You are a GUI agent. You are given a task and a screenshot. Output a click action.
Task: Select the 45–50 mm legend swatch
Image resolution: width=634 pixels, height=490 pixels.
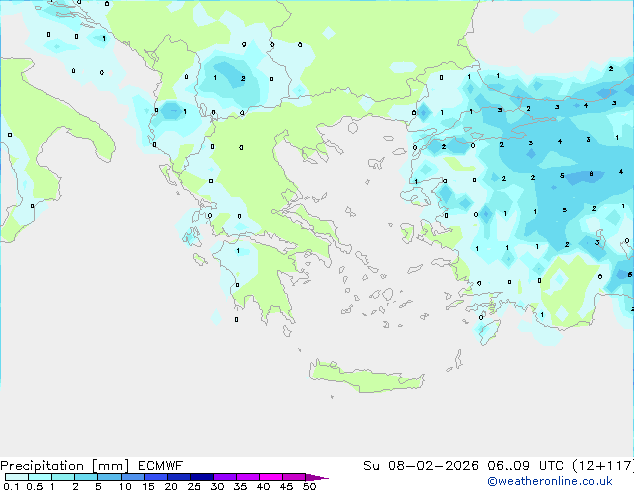pos(294,477)
